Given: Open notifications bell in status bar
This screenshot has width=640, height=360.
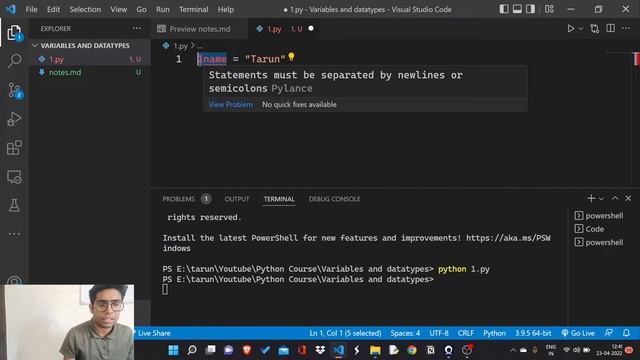Looking at the screenshot, I should click(626, 333).
